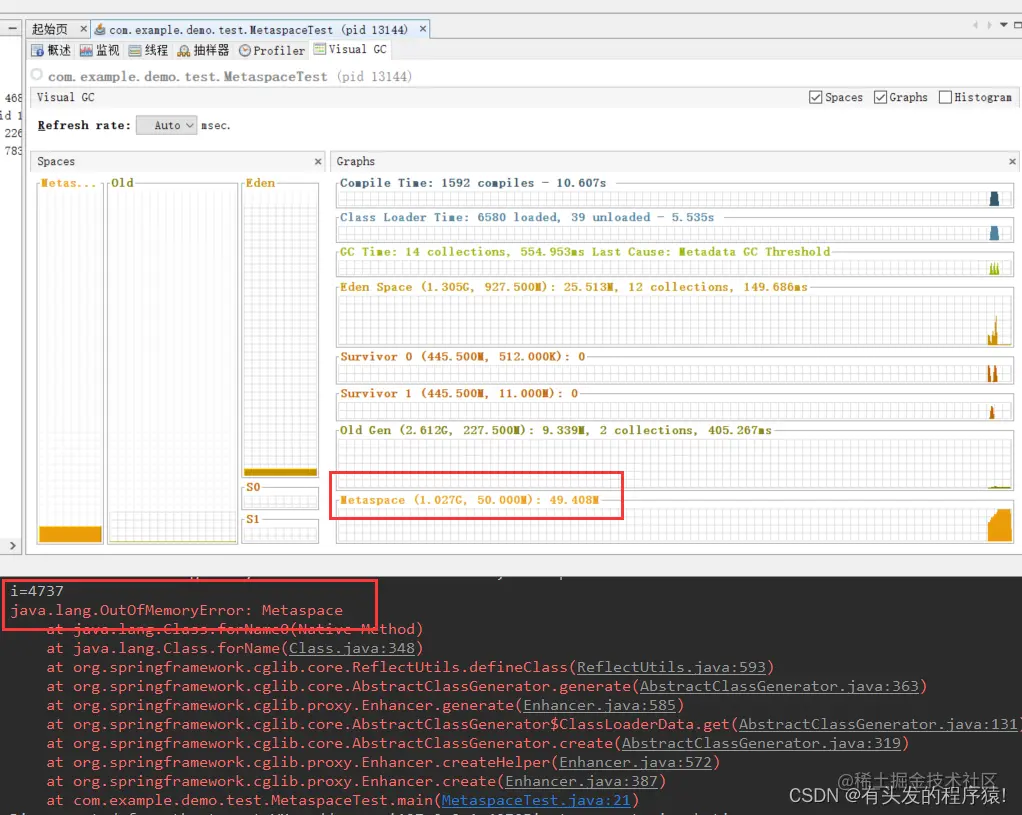The image size is (1022, 815).
Task: Click the Metaspace graph
Action: click(x=675, y=525)
